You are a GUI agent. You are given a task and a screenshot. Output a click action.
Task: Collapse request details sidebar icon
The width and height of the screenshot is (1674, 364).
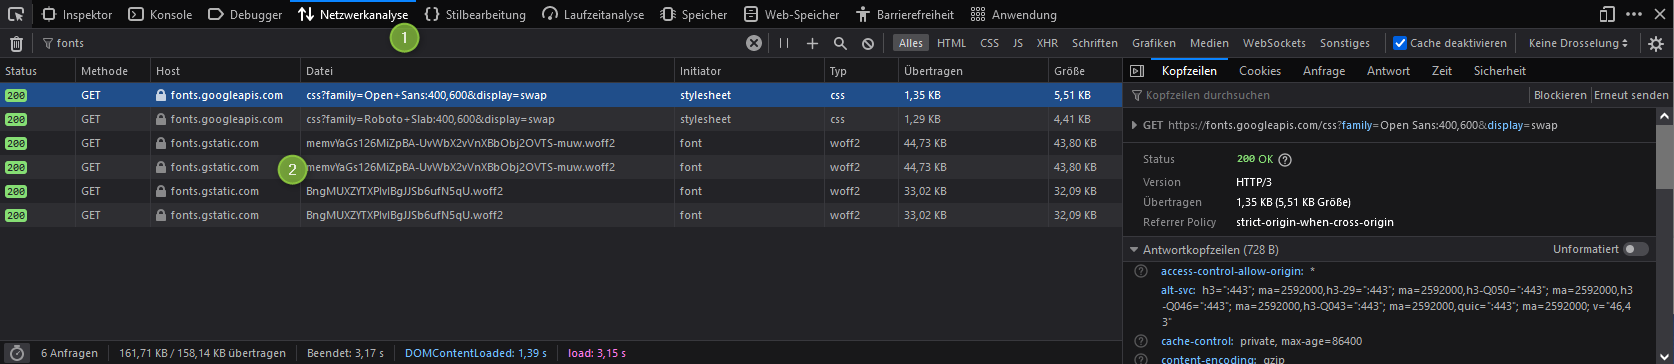point(1136,71)
